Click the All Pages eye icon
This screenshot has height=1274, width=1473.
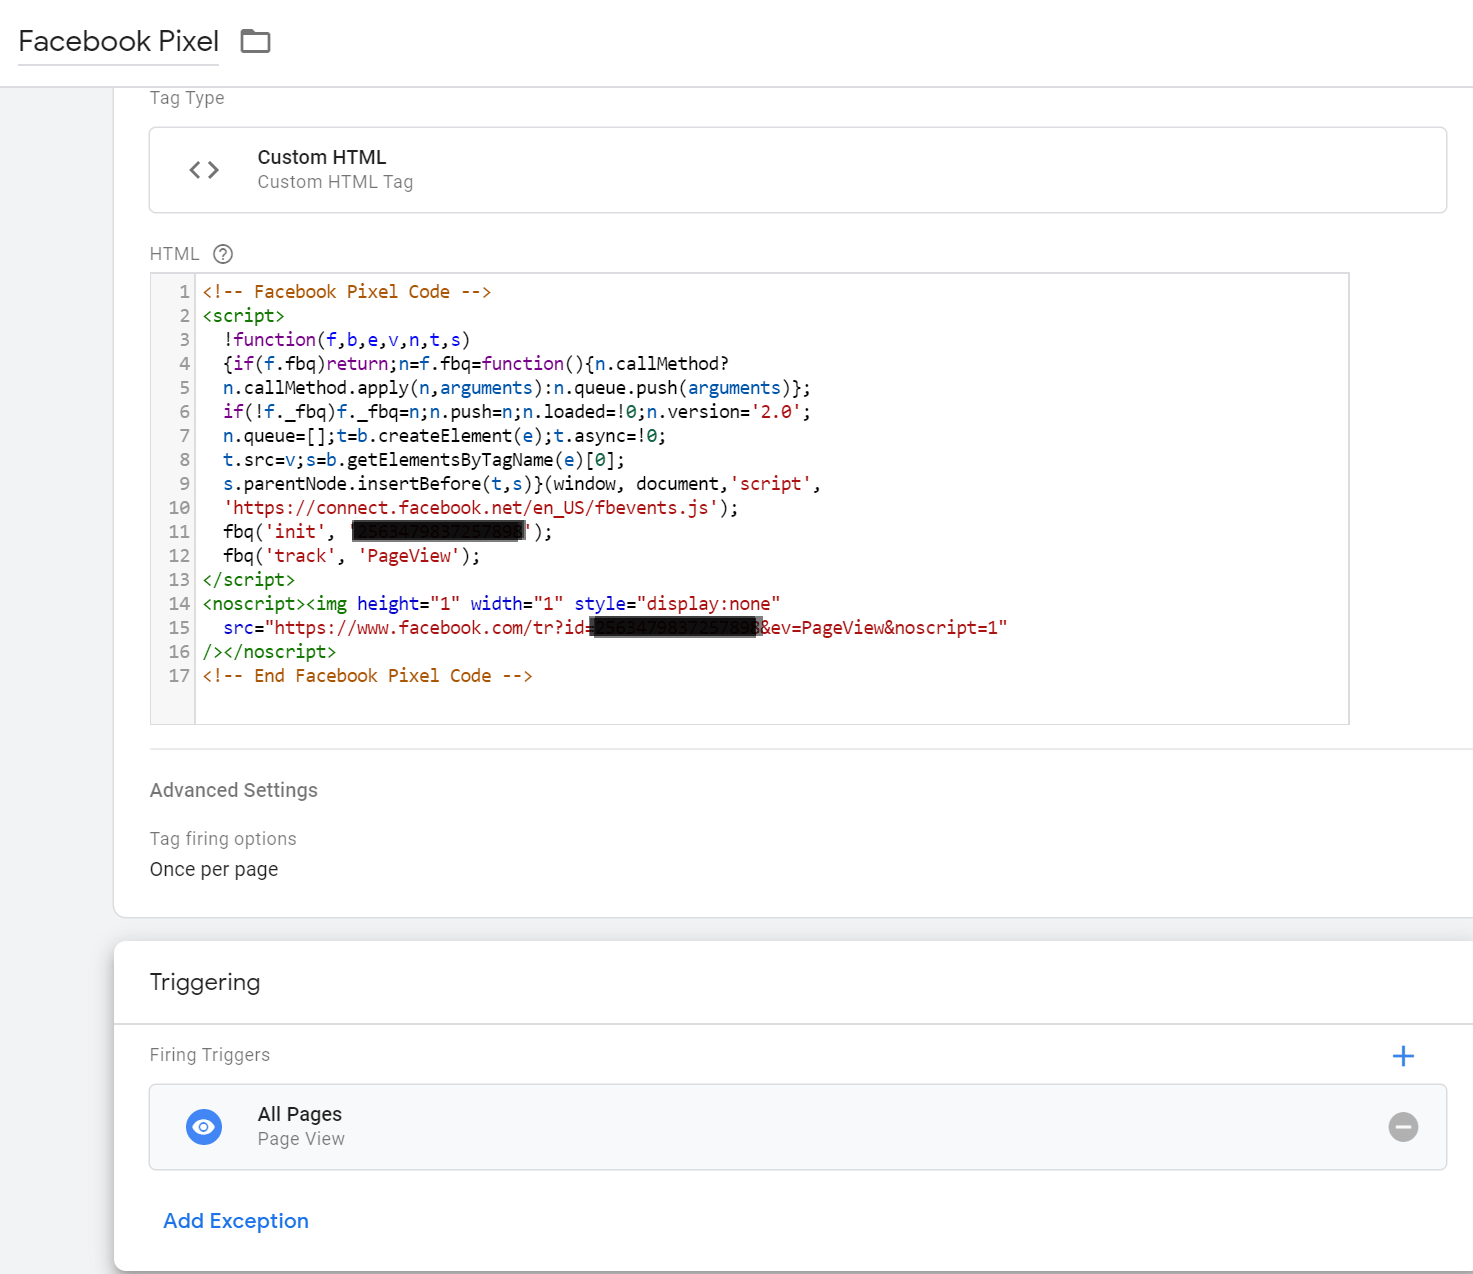tap(204, 1127)
